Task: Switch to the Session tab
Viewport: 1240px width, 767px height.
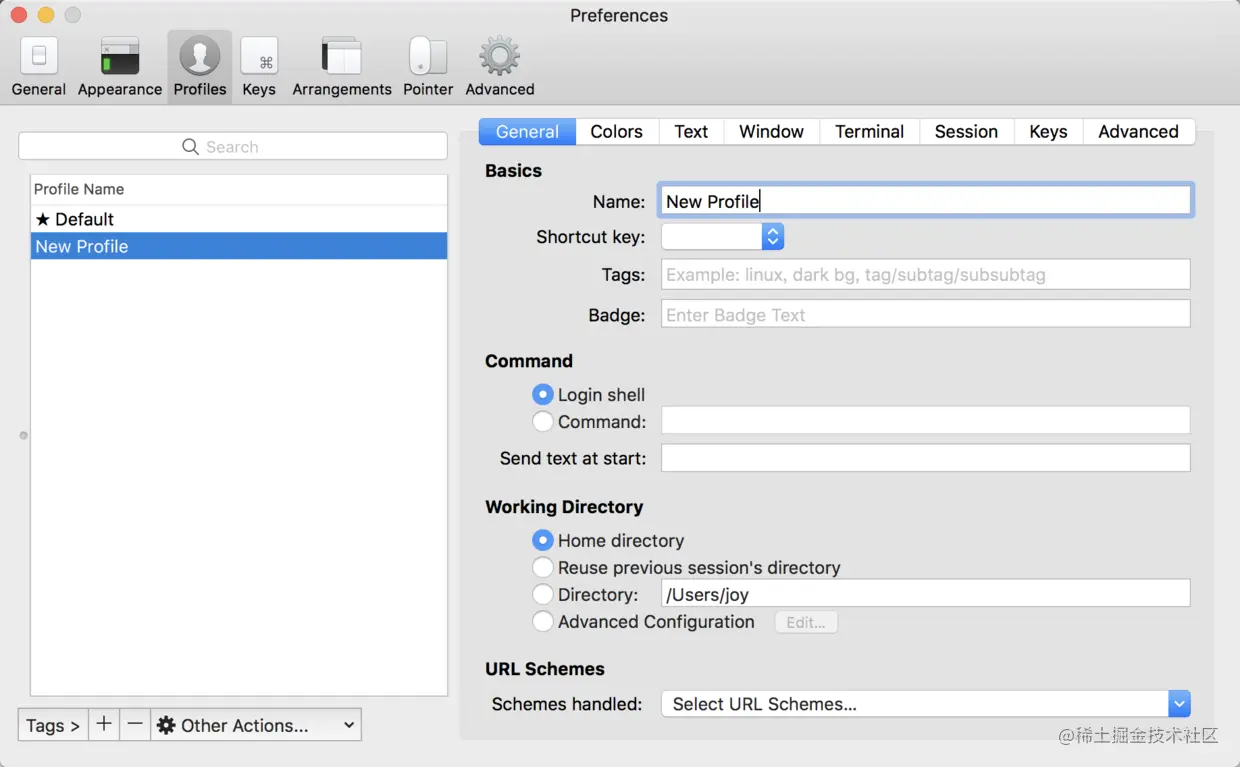Action: pyautogui.click(x=966, y=132)
